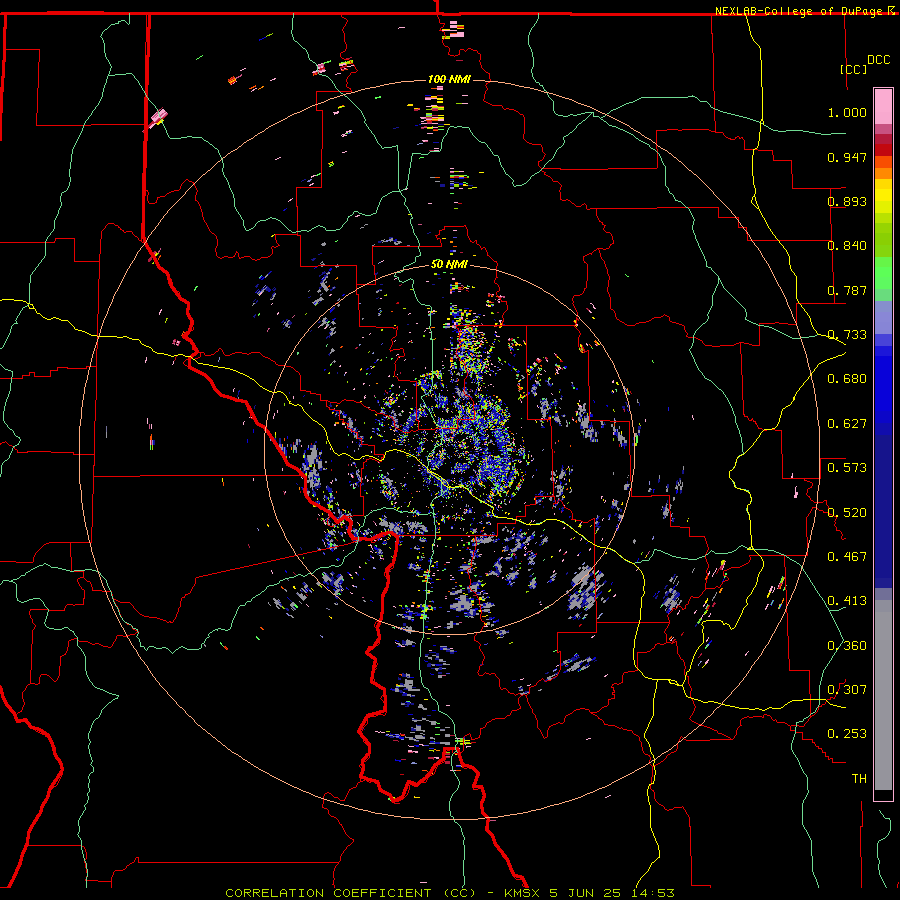Select the "0.840" scale value

pos(847,246)
